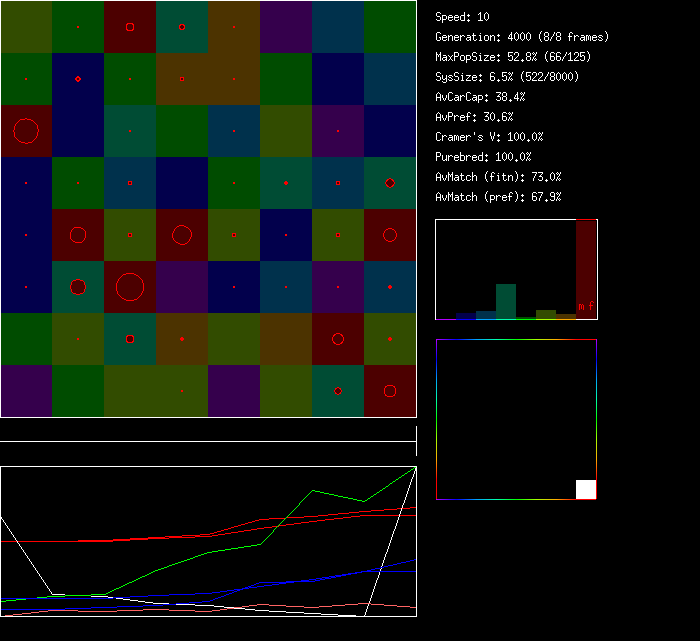This screenshot has width=700, height=641.
Task: Click the AvMatch (pref) value line
Action: (498, 197)
